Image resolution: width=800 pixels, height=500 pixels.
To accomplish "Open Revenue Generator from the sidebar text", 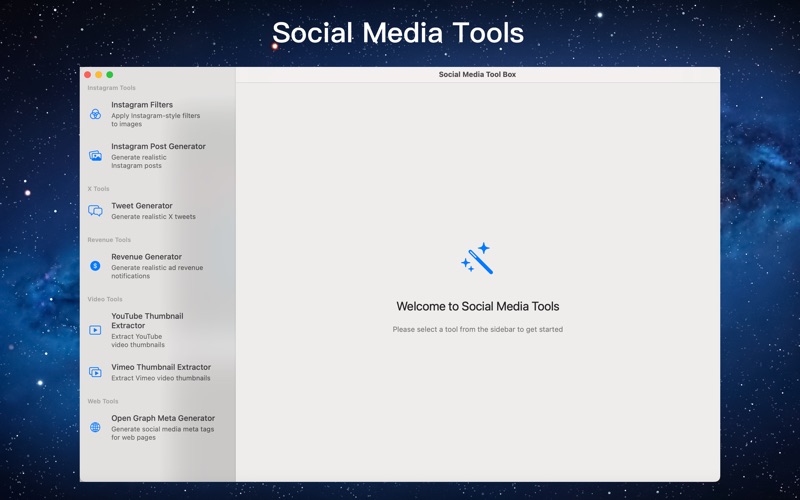I will pos(146,257).
